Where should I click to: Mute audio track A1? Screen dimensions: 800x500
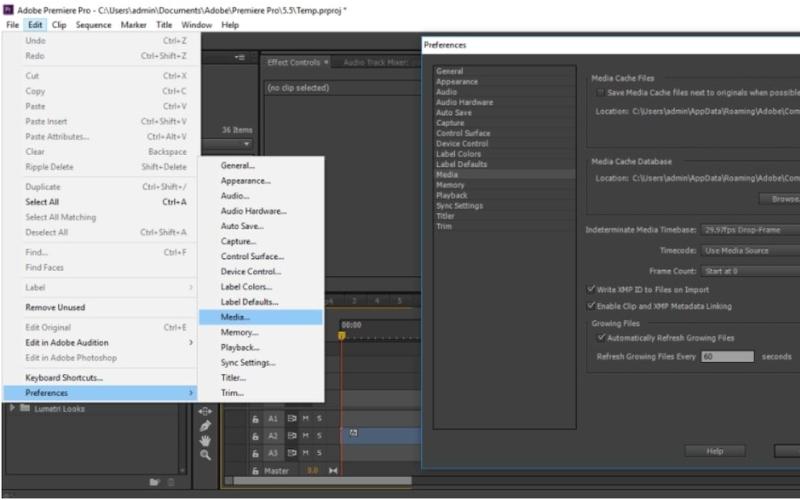point(306,419)
